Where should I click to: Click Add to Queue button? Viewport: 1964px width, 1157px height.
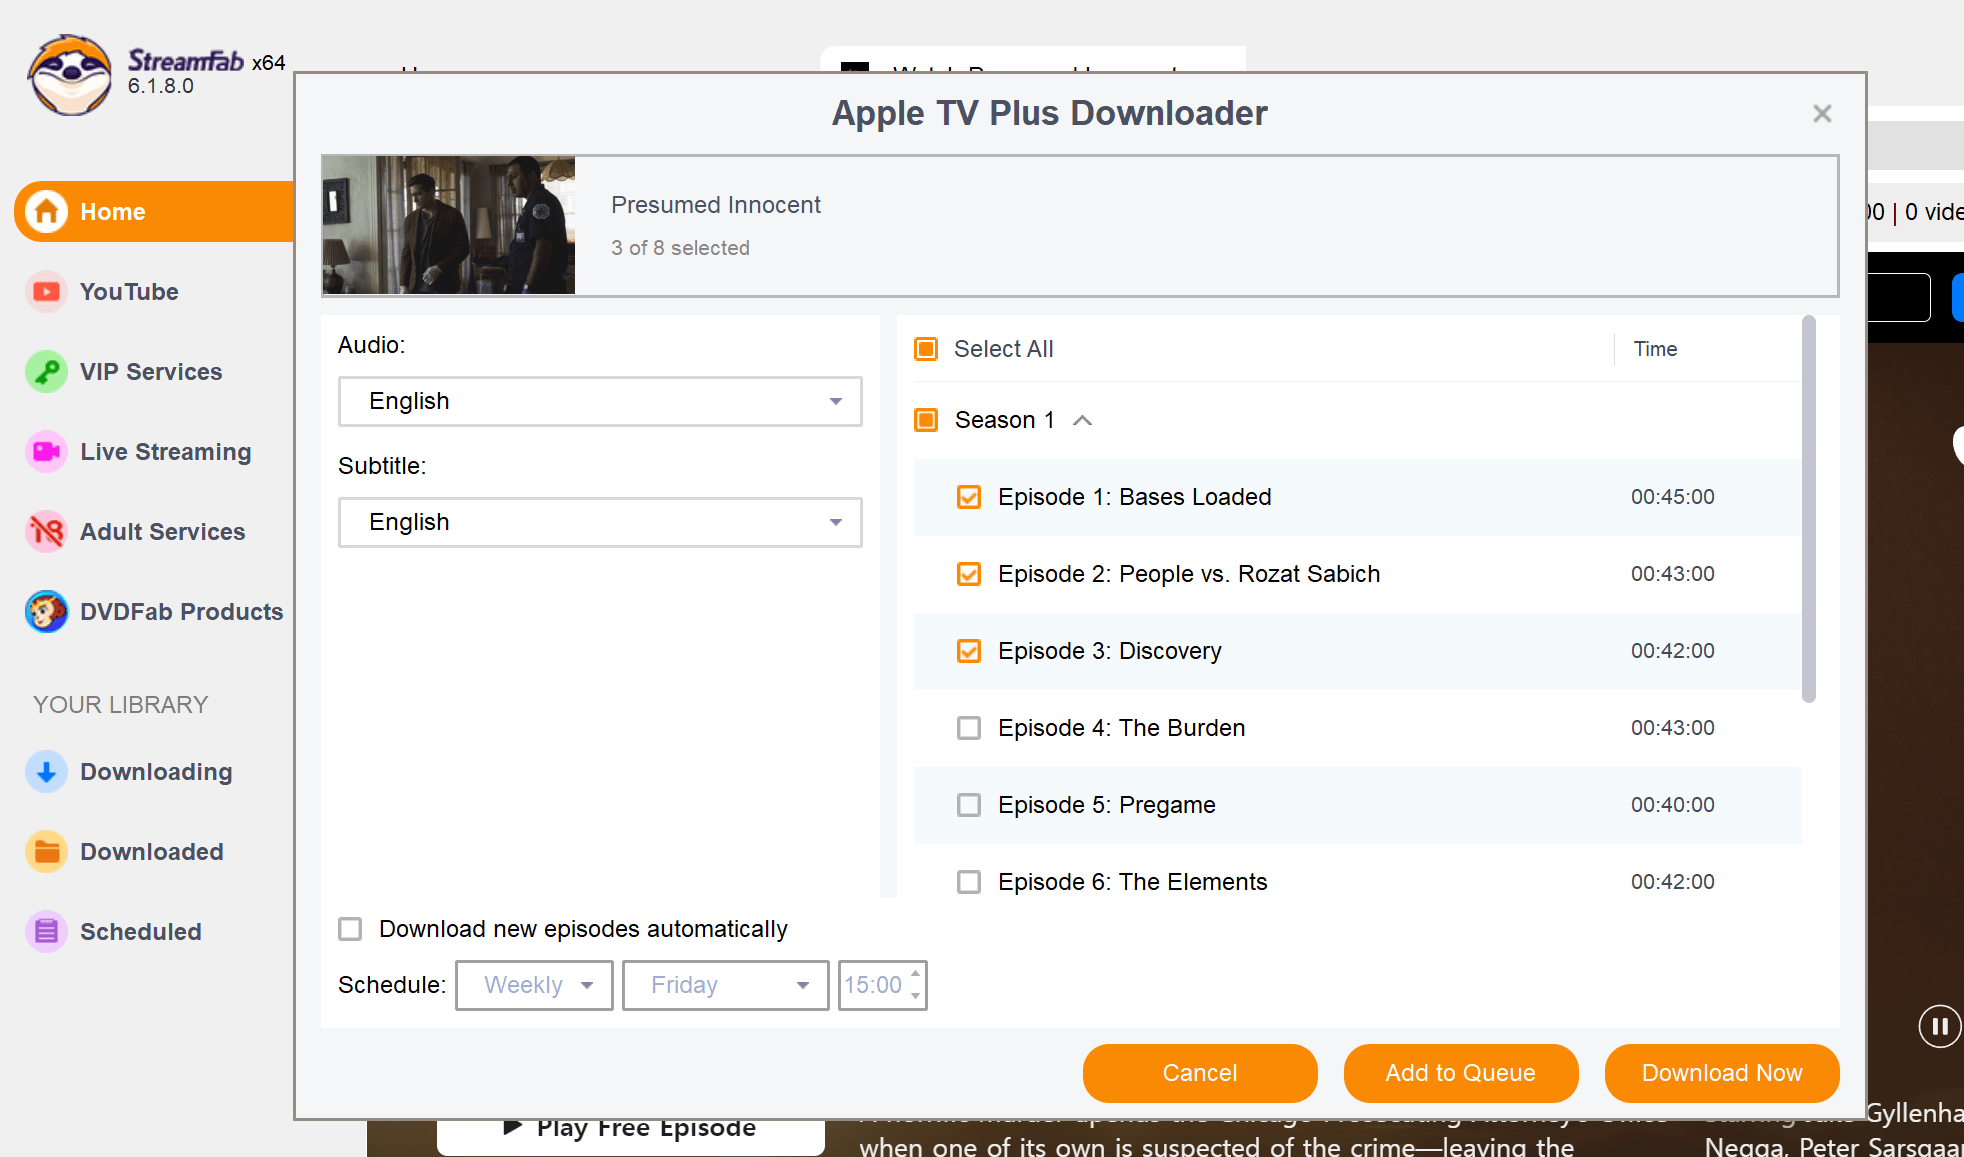[1461, 1073]
